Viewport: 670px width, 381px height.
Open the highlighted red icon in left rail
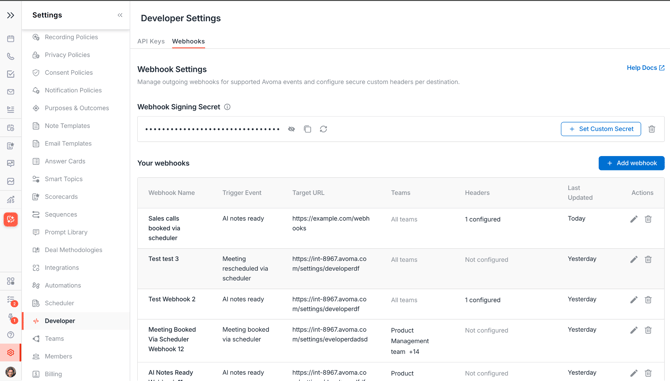tap(11, 220)
